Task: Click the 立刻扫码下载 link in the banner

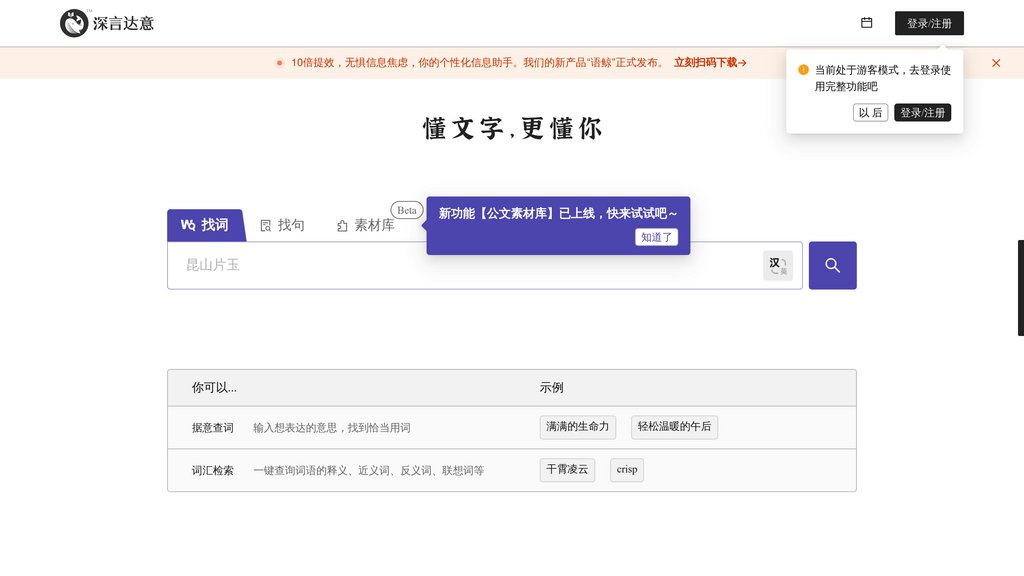Action: pos(705,61)
